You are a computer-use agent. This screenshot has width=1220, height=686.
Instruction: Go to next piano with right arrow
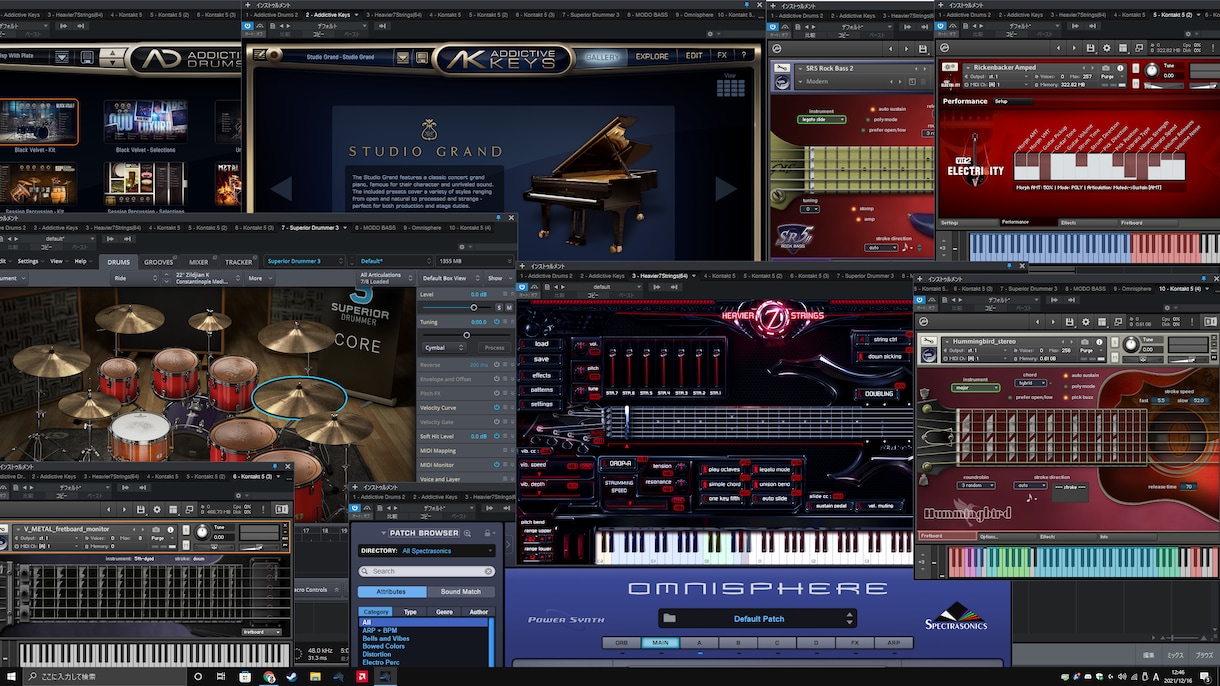pyautogui.click(x=725, y=187)
